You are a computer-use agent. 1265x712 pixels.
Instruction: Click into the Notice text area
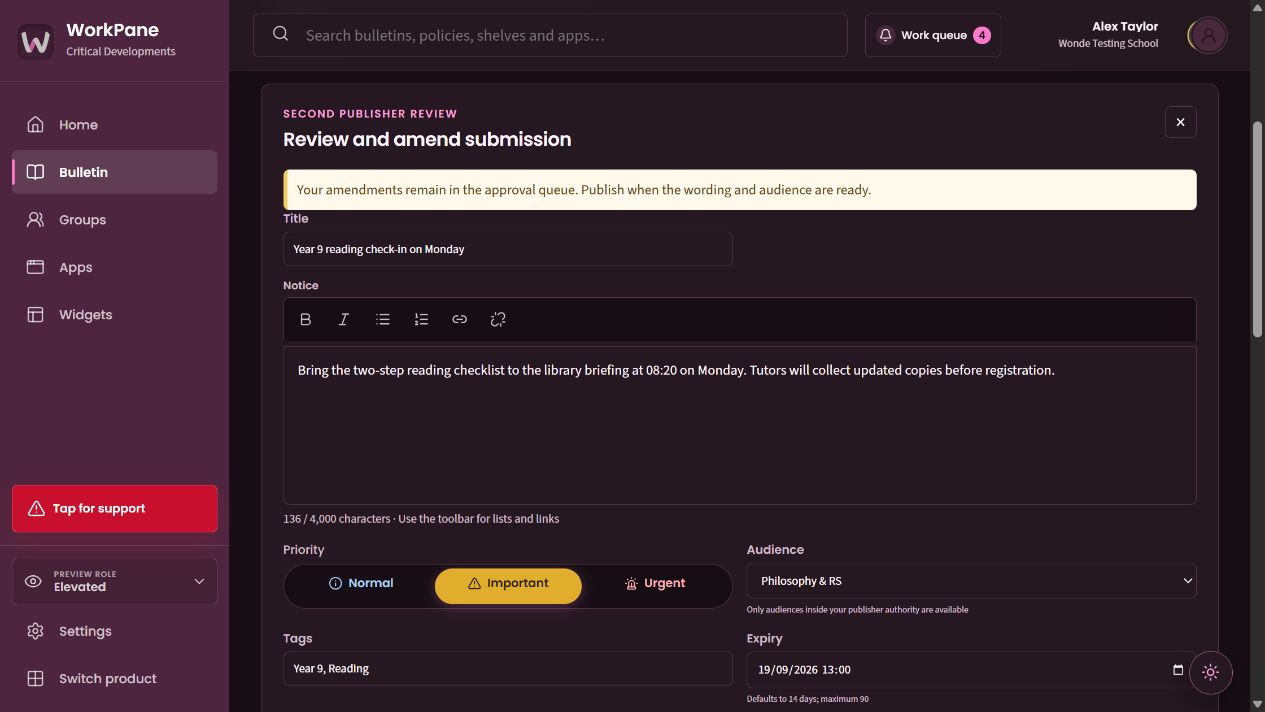click(x=740, y=425)
